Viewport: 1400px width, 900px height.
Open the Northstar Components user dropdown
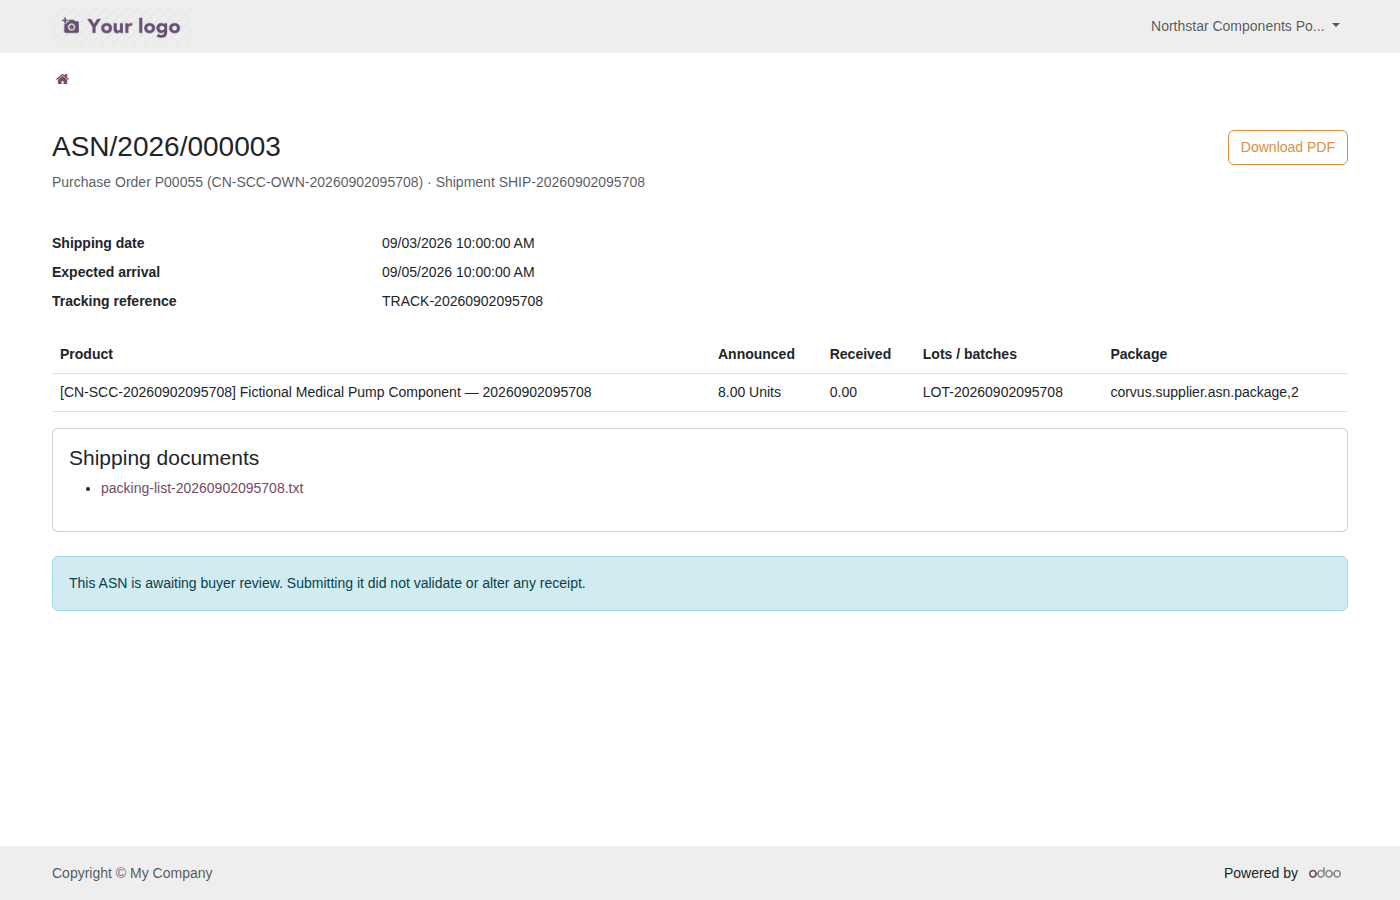point(1245,26)
